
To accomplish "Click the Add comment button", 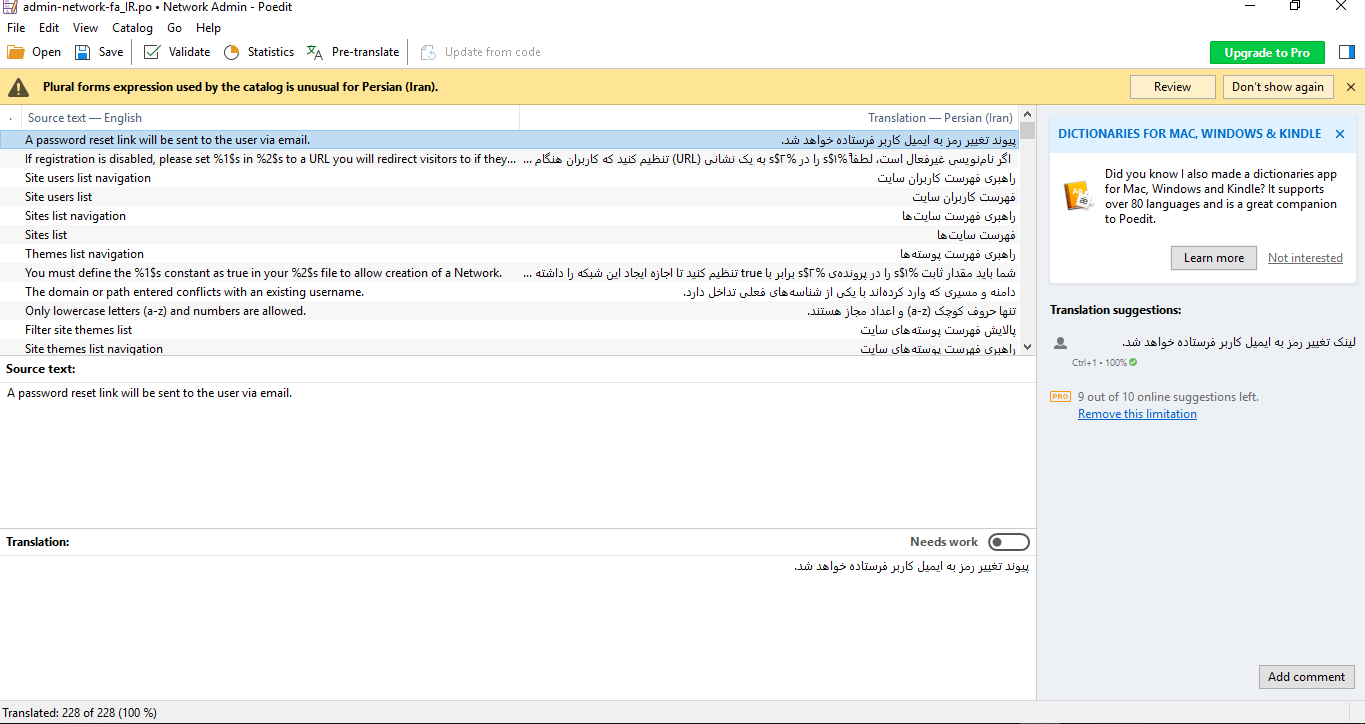I will pyautogui.click(x=1306, y=677).
